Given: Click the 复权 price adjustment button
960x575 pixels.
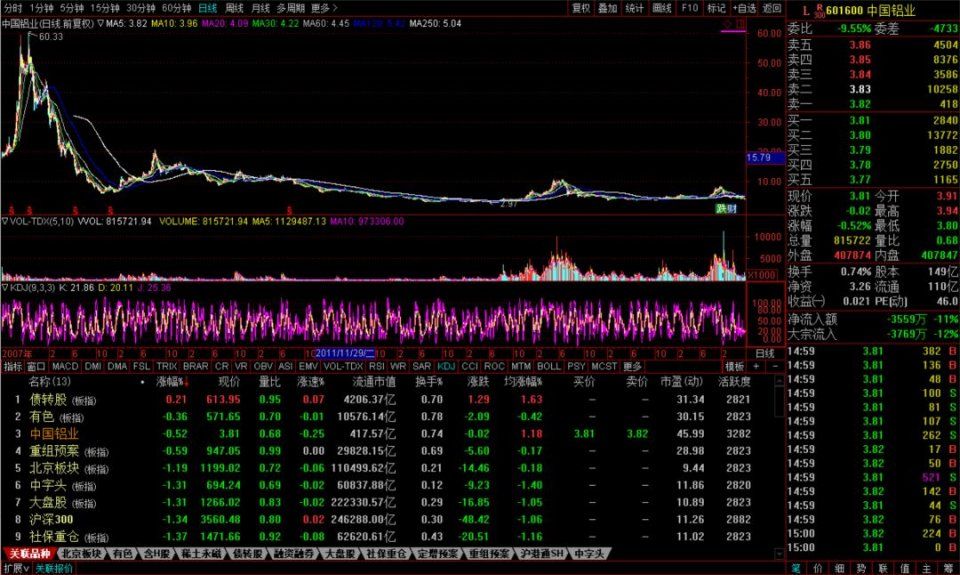Looking at the screenshot, I should (x=581, y=7).
